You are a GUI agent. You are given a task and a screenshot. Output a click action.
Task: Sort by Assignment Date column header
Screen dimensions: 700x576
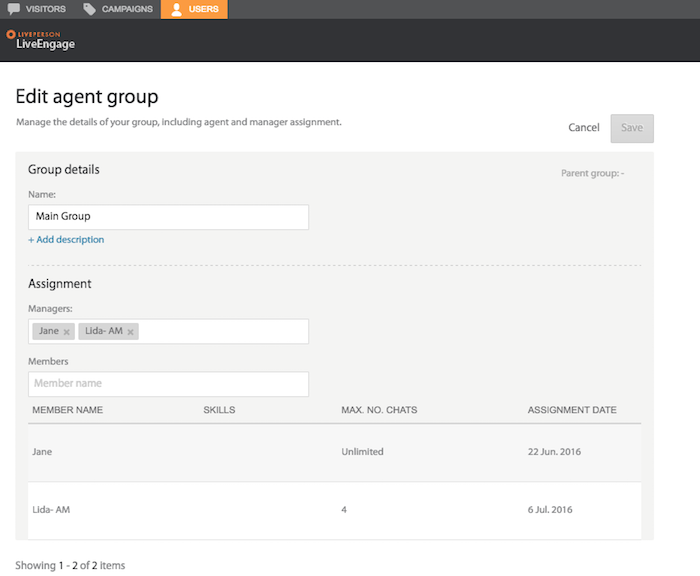pyautogui.click(x=572, y=410)
